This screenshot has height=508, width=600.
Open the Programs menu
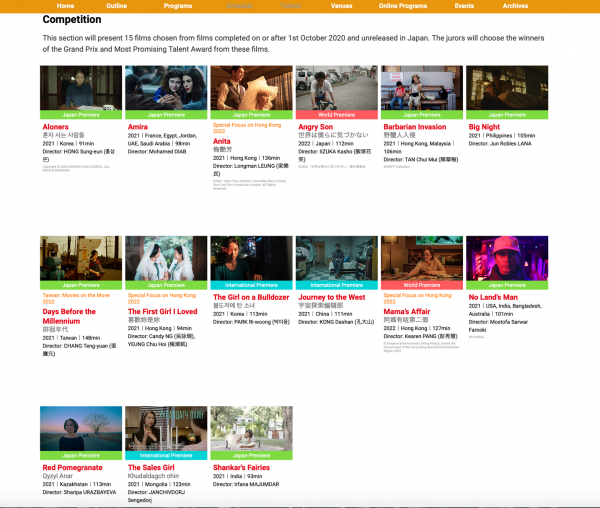(176, 6)
